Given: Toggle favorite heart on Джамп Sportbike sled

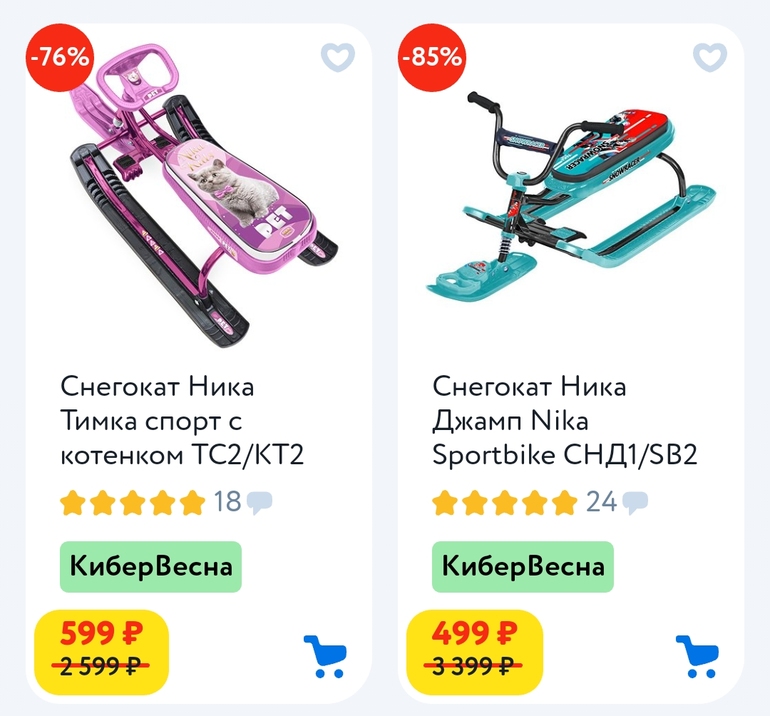Looking at the screenshot, I should 710,57.
